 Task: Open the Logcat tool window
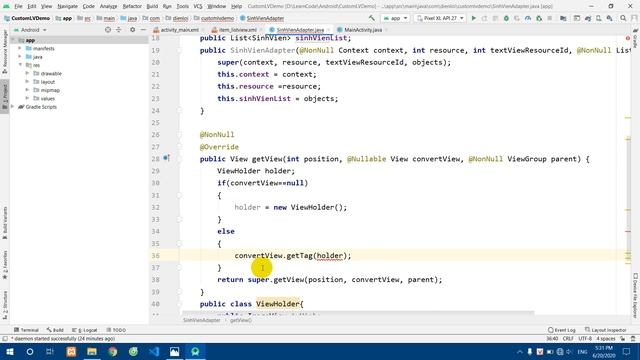coord(85,330)
